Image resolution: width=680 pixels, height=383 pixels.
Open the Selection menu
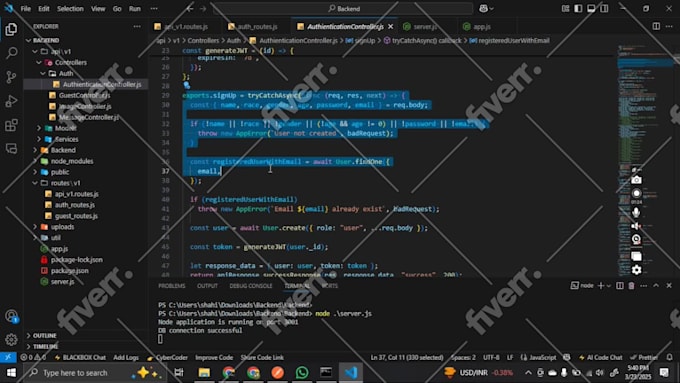point(70,8)
